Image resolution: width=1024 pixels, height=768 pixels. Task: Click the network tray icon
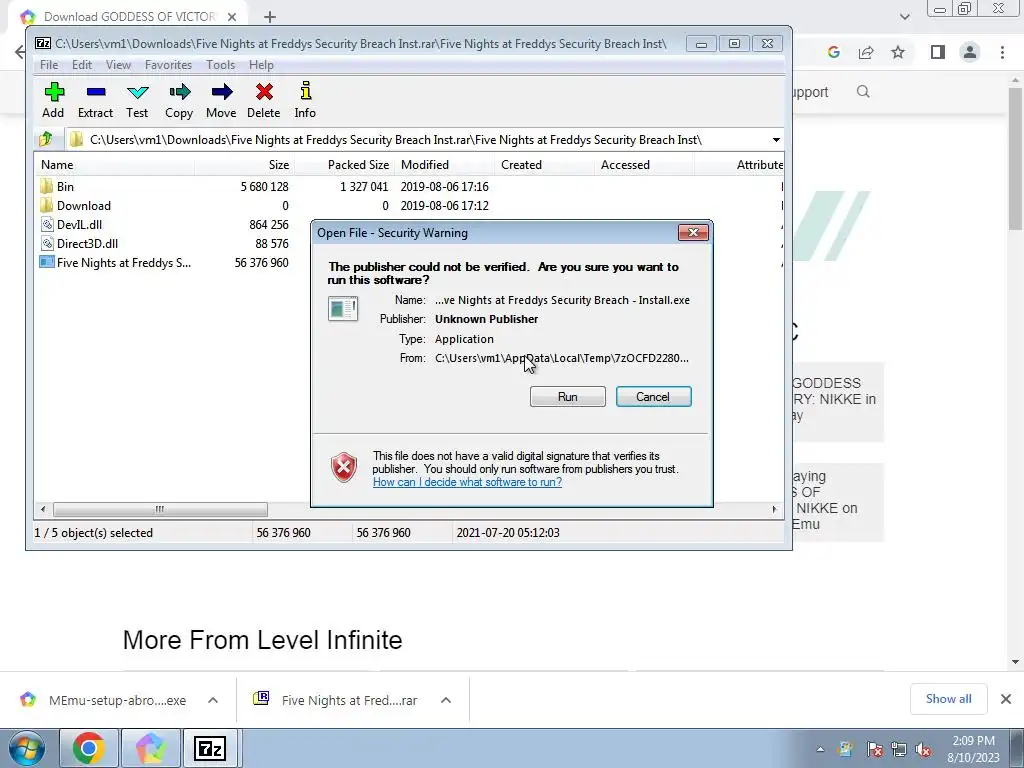click(899, 750)
